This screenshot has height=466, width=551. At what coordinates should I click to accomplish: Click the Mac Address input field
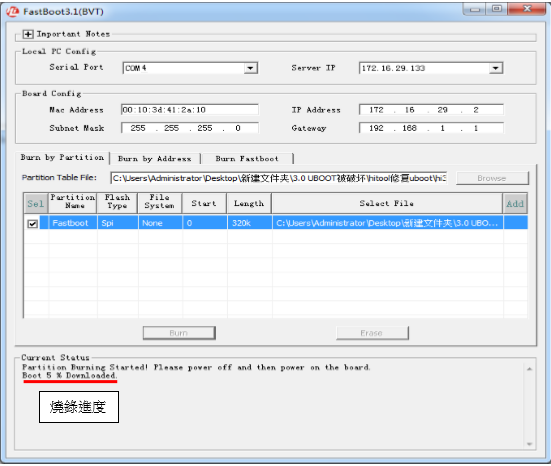click(190, 110)
